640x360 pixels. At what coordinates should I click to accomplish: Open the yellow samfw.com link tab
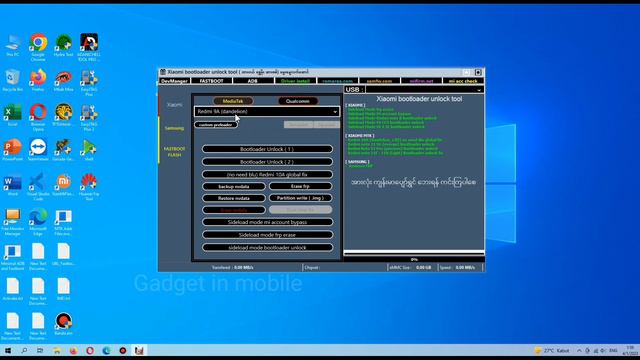[379, 81]
